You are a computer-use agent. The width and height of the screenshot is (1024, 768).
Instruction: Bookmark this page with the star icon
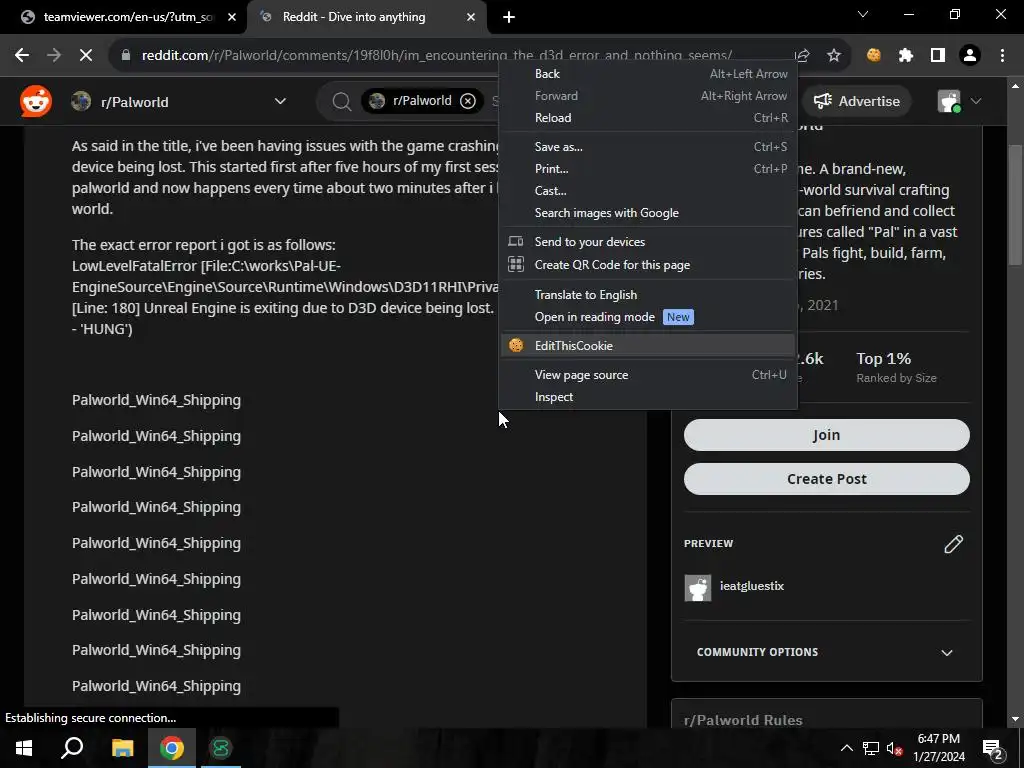(x=834, y=56)
